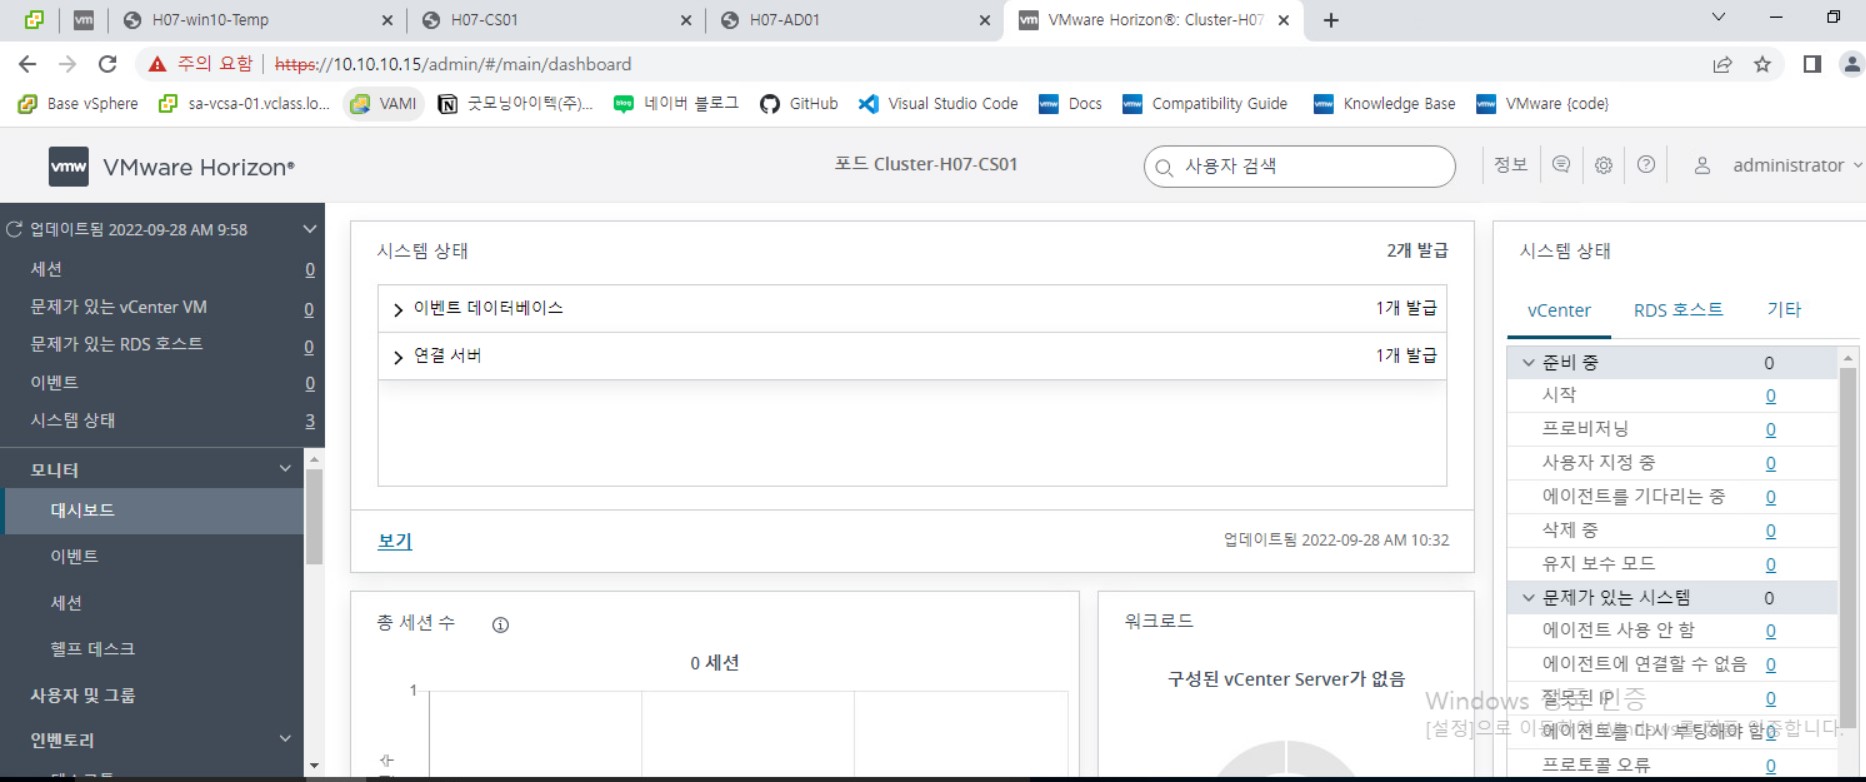1866x782 pixels.
Task: Click the red security warning triangle
Action: click(156, 64)
